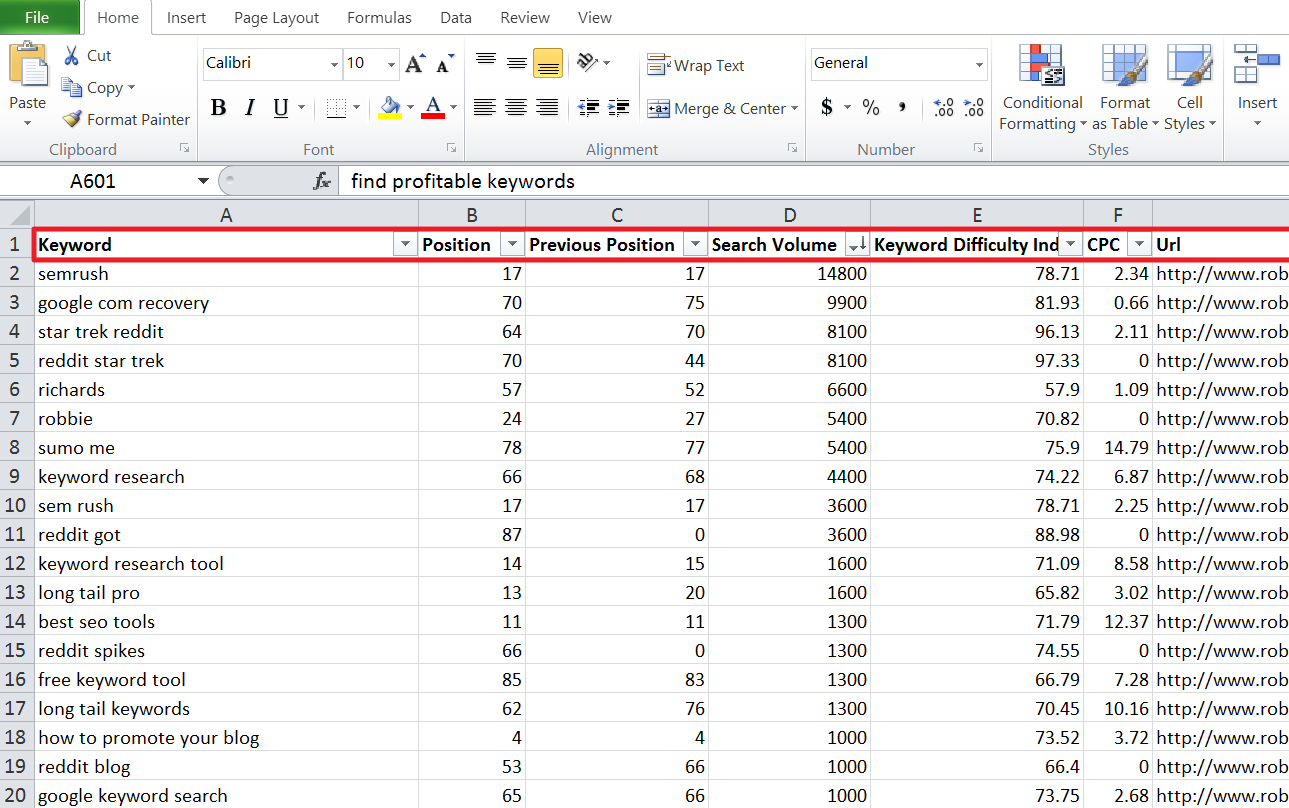The width and height of the screenshot is (1289, 808).
Task: Open the File menu
Action: tap(39, 17)
